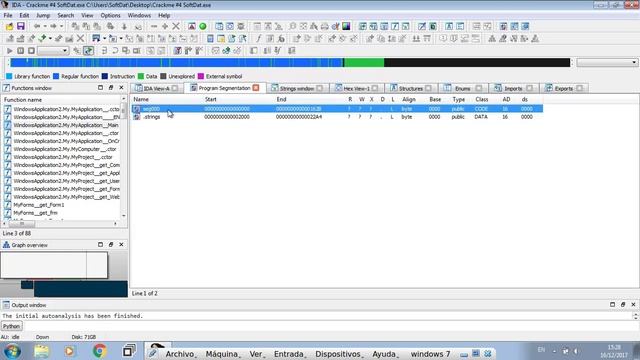The width and height of the screenshot is (640, 360).
Task: Click the End column header
Action: 282,99
